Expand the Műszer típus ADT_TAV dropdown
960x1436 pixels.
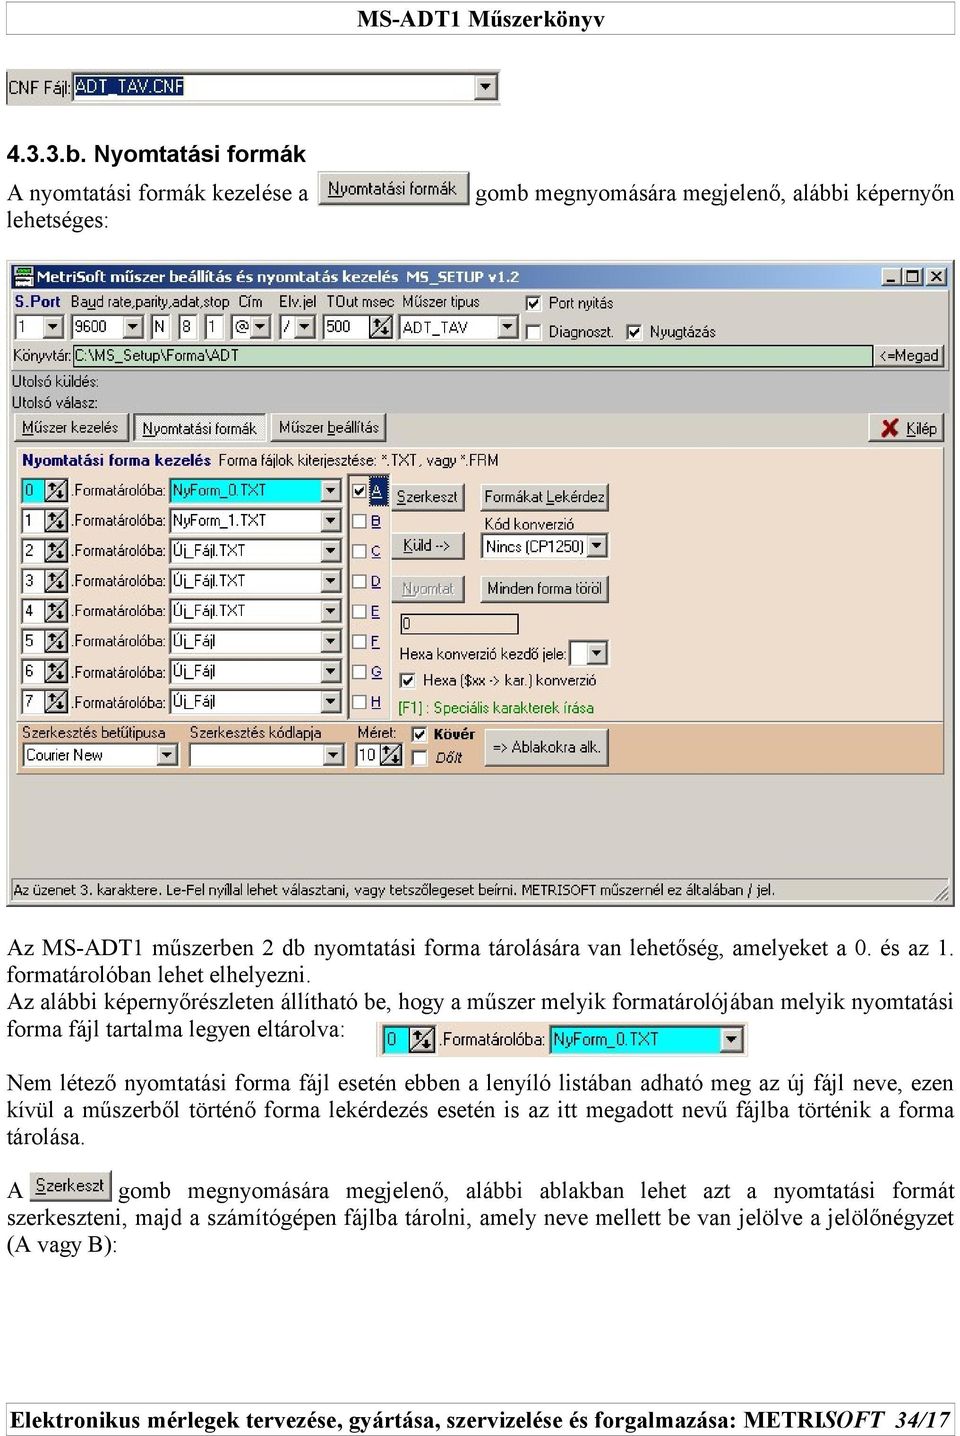point(507,327)
